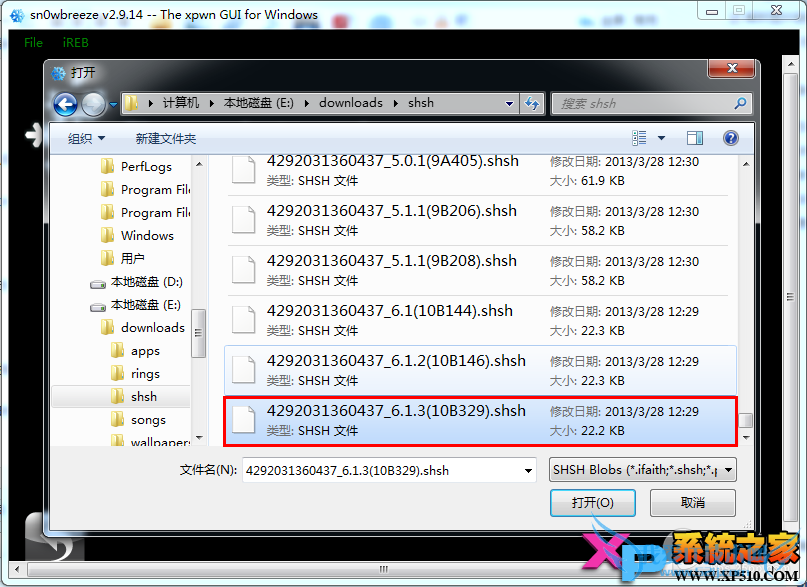Select file 4292031360437_6.1(10B144).shsh
Screen dimensions: 807x587
pos(478,321)
